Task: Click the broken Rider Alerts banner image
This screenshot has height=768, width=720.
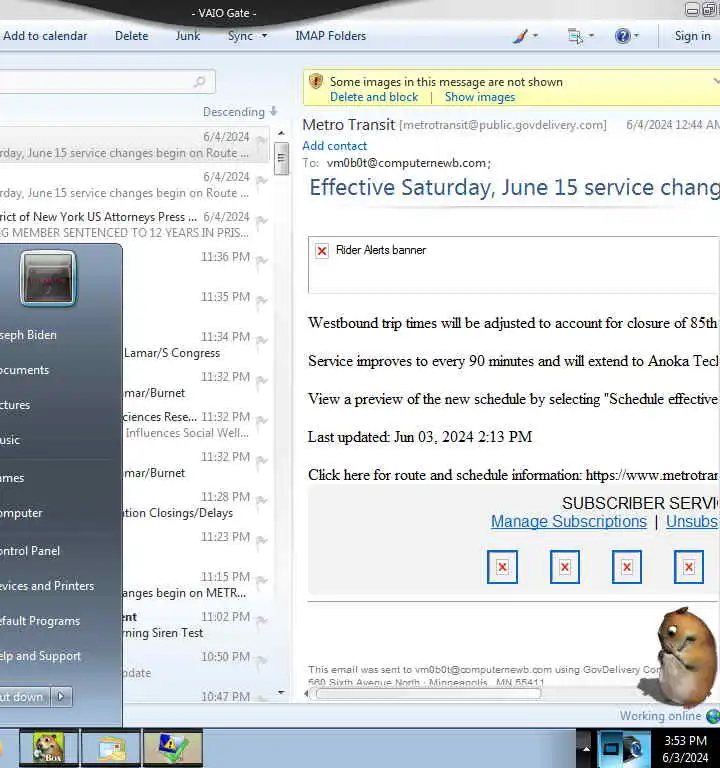Action: click(322, 251)
